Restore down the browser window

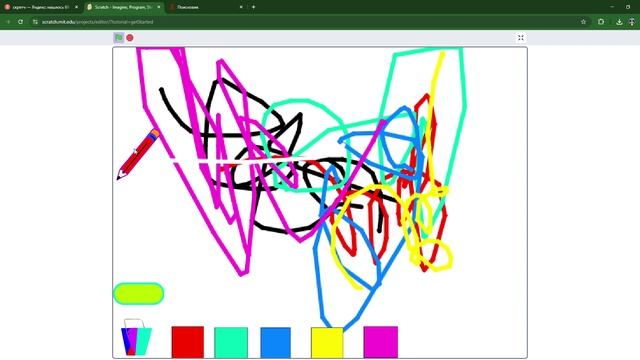pyautogui.click(x=628, y=7)
